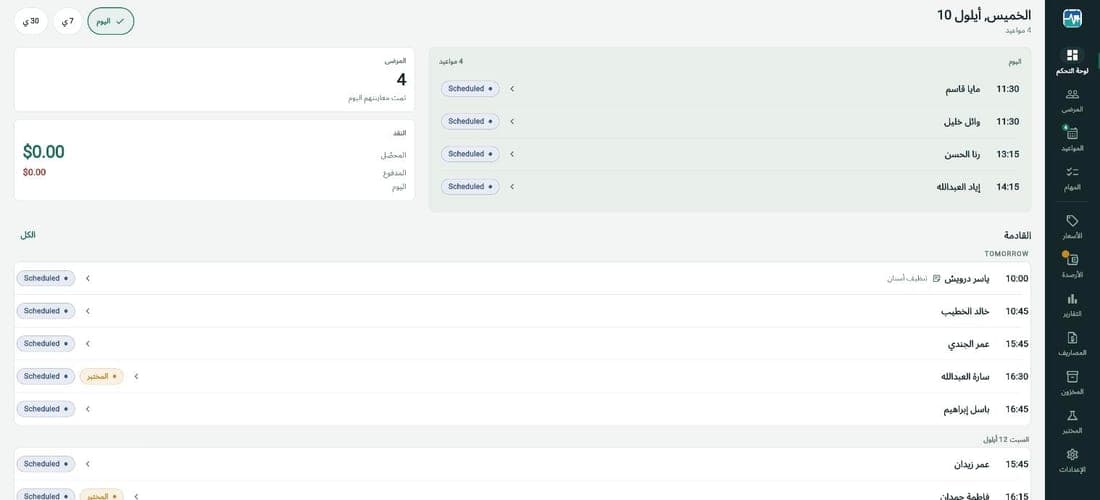Open the Inventory (المخزون) box icon

click(1072, 377)
